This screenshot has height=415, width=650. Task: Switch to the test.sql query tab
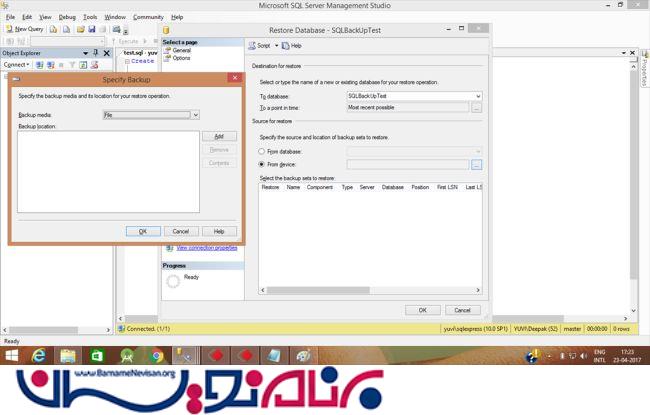(140, 53)
